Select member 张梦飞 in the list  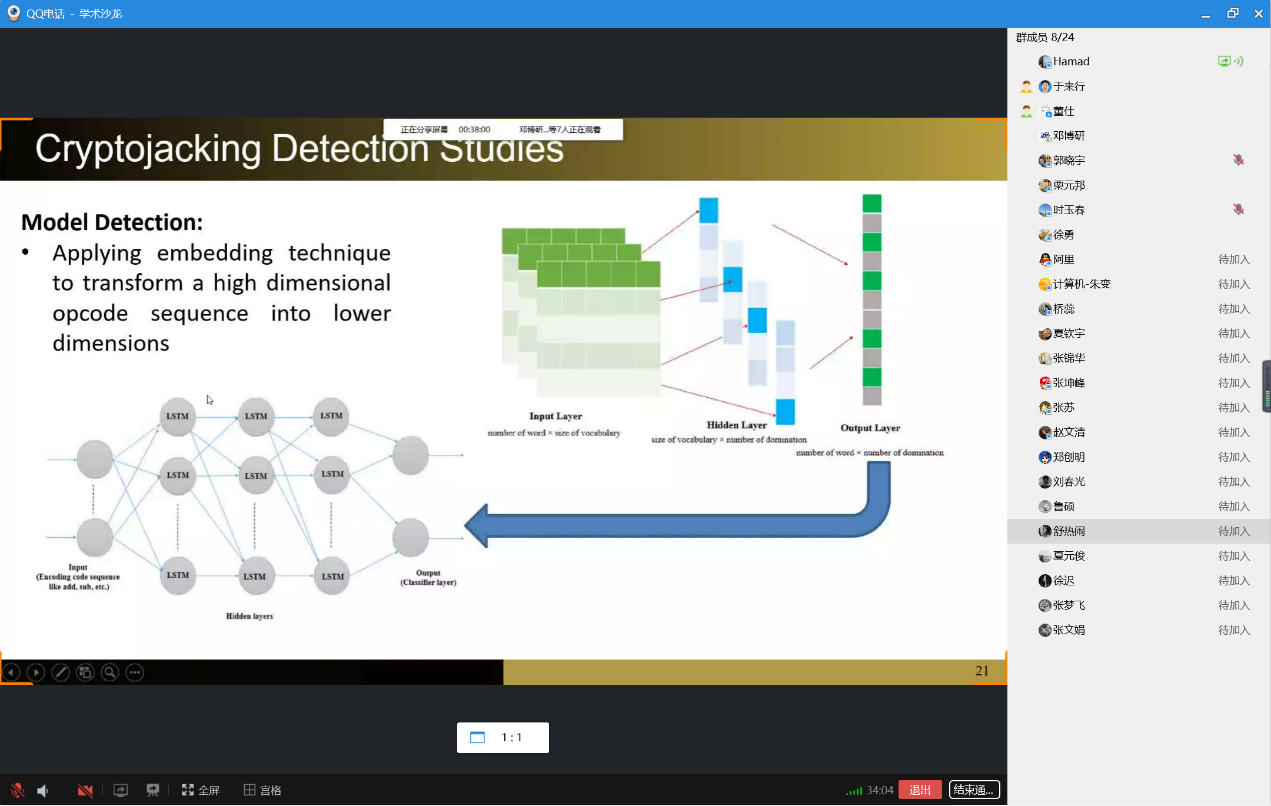[1139, 605]
